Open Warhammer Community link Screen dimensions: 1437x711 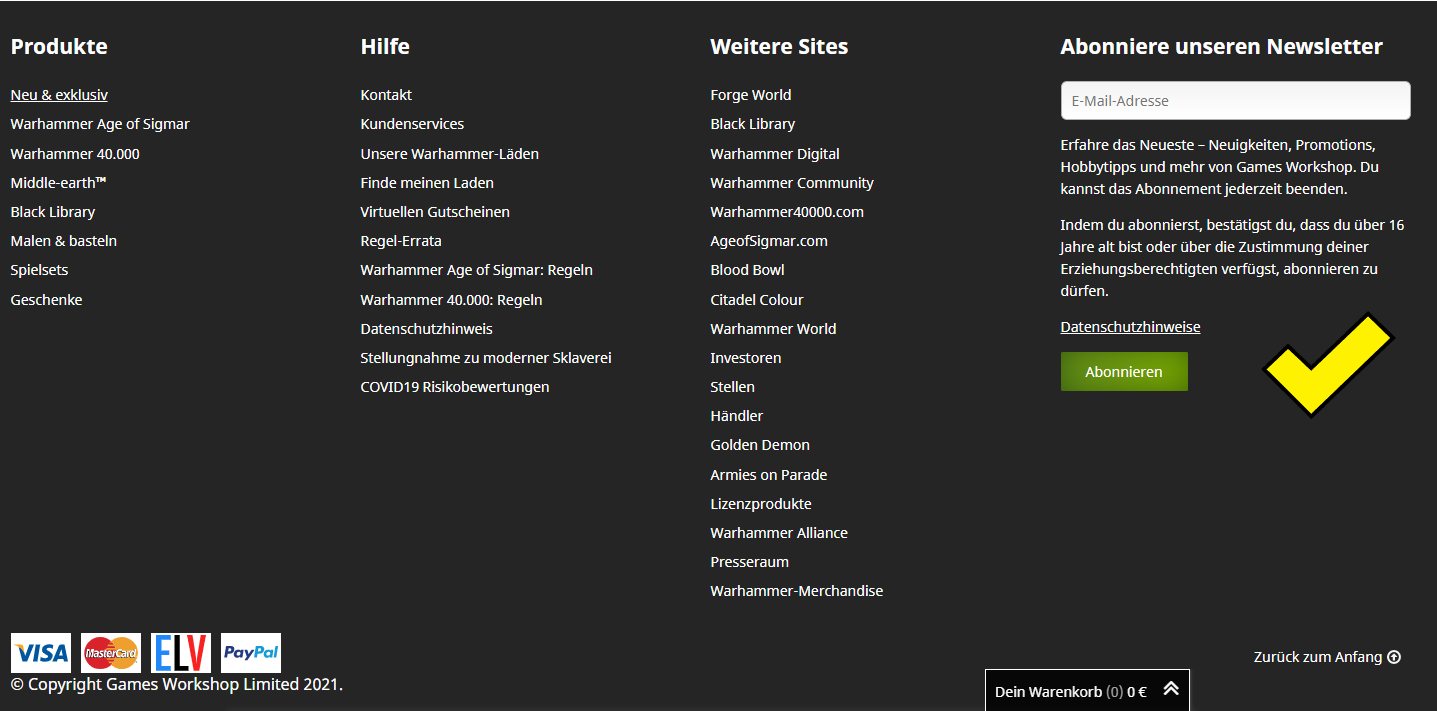[792, 183]
